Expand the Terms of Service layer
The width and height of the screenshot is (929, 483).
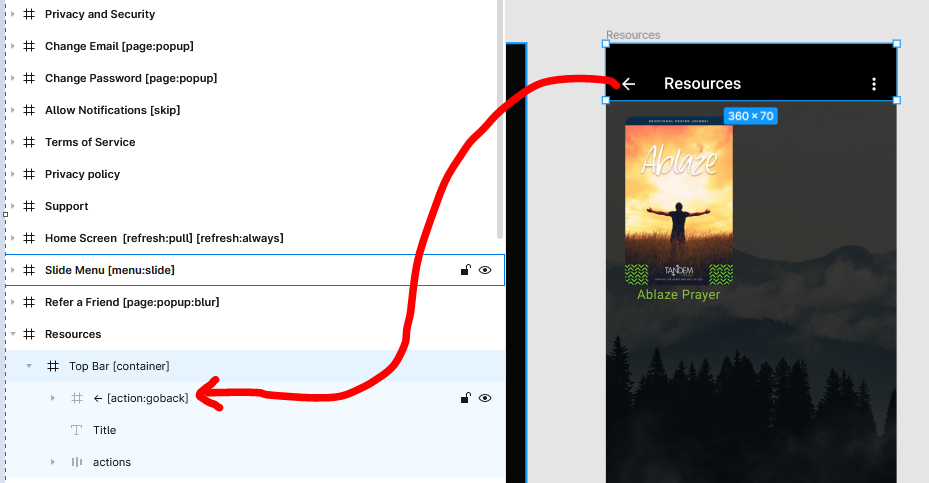12,142
